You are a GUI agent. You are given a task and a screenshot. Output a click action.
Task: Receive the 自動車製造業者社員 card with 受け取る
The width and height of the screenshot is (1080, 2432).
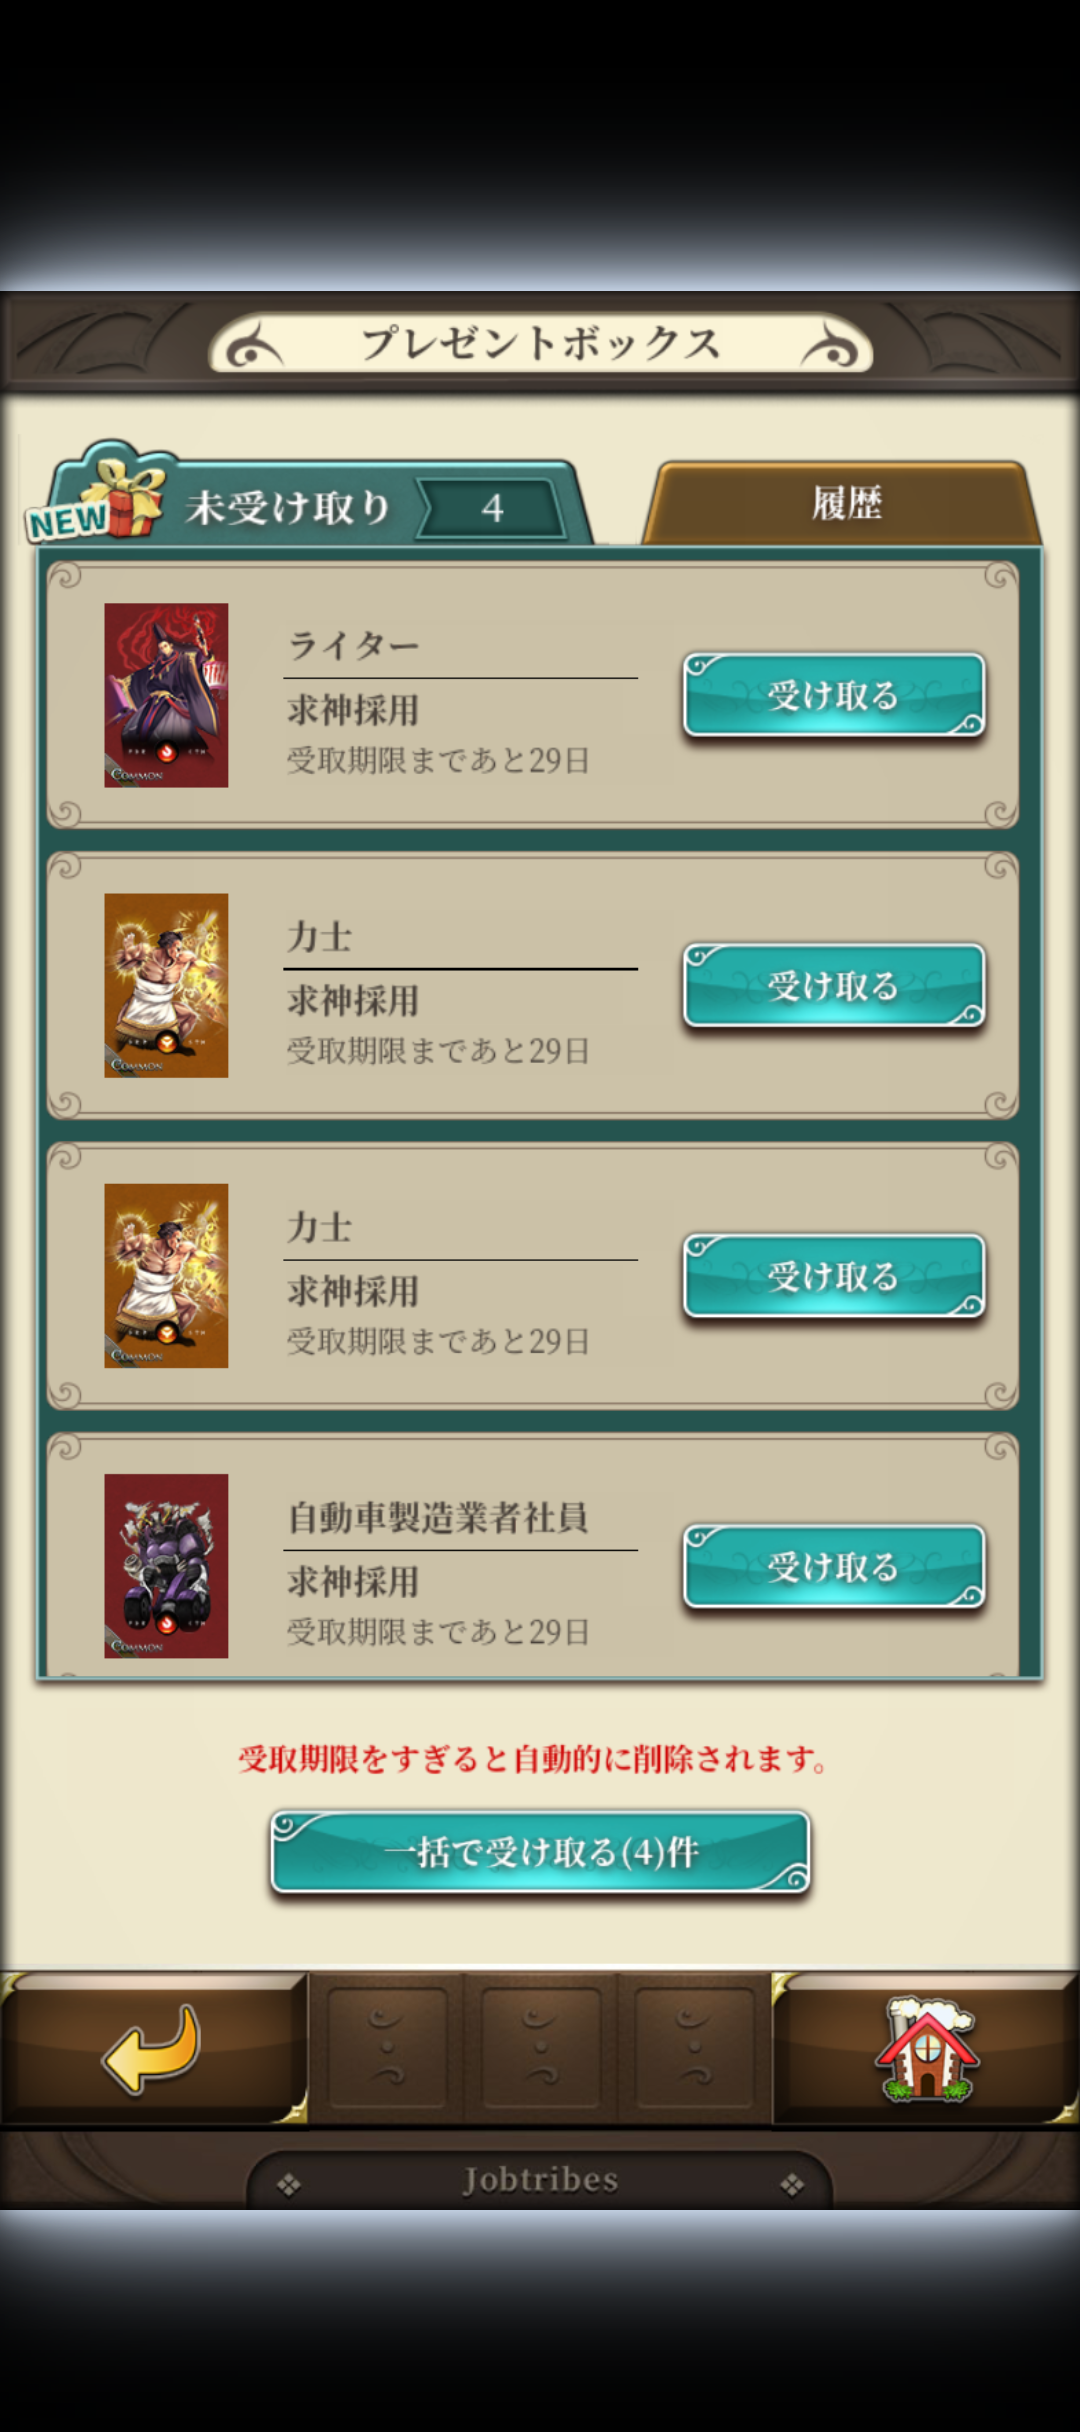pyautogui.click(x=834, y=1566)
